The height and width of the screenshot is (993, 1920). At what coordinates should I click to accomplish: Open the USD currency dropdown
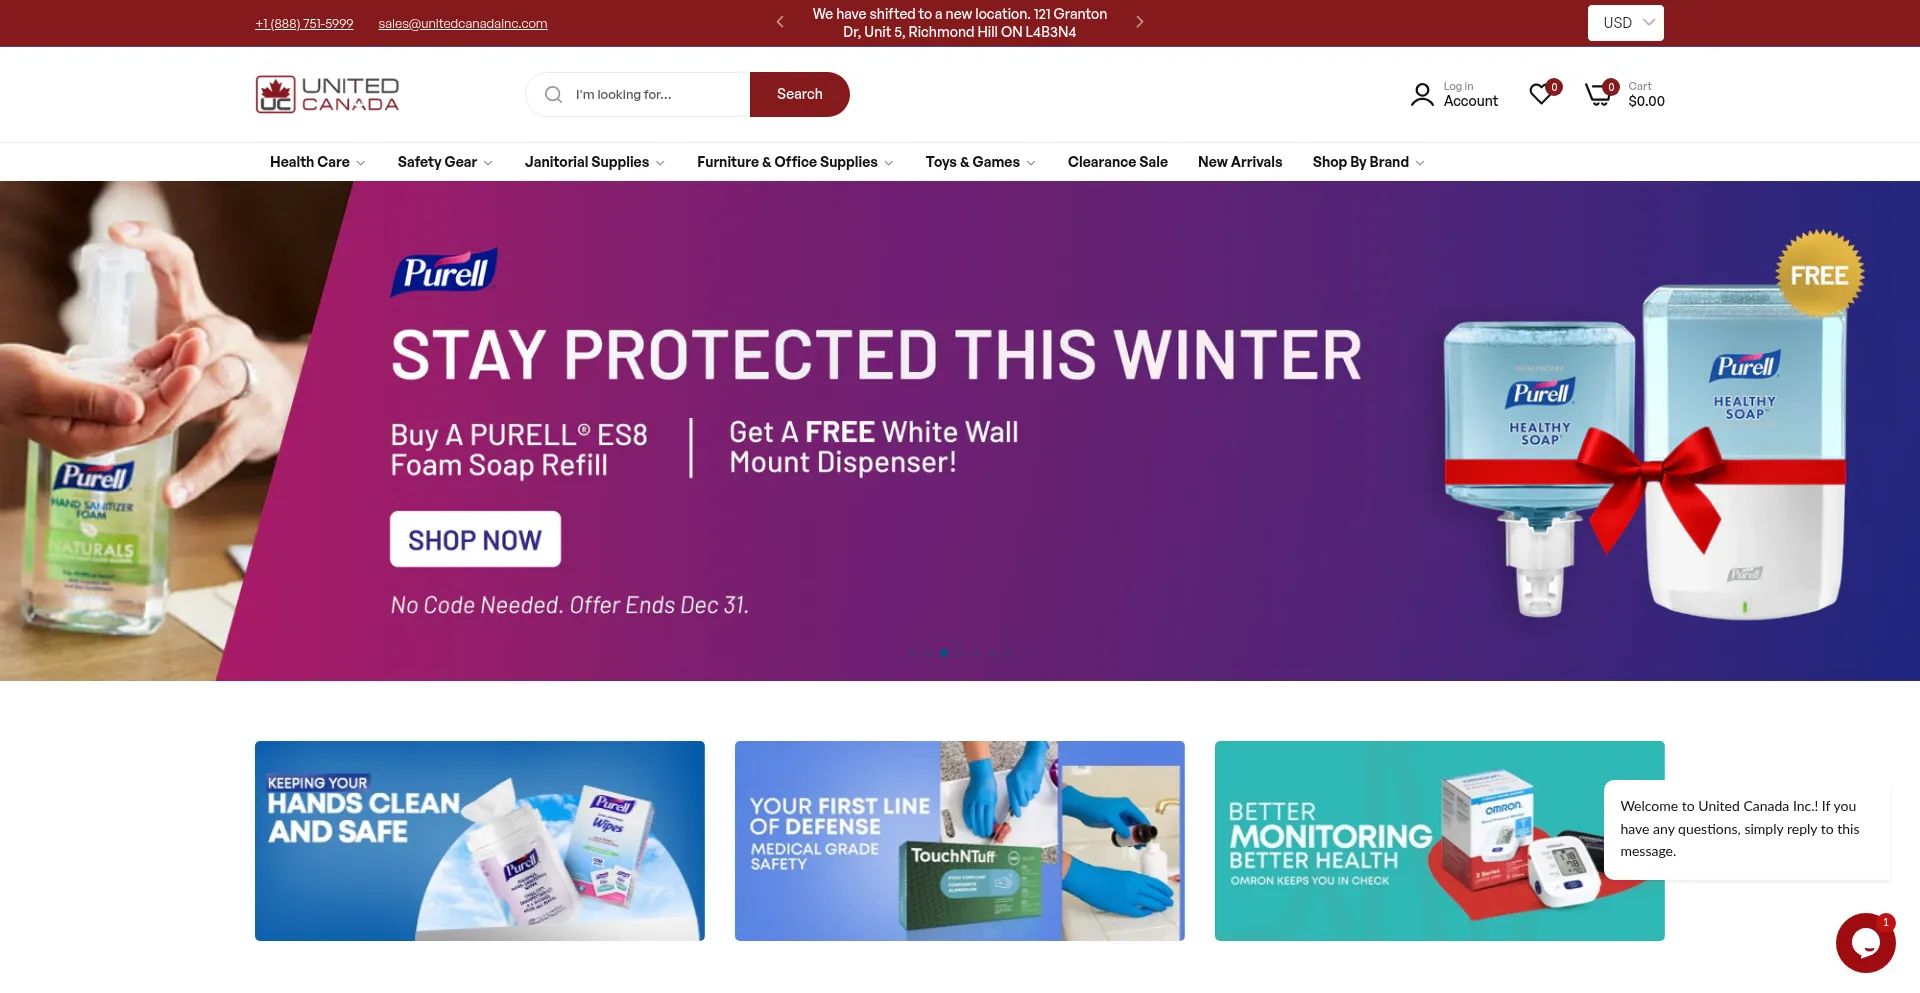pos(1625,23)
